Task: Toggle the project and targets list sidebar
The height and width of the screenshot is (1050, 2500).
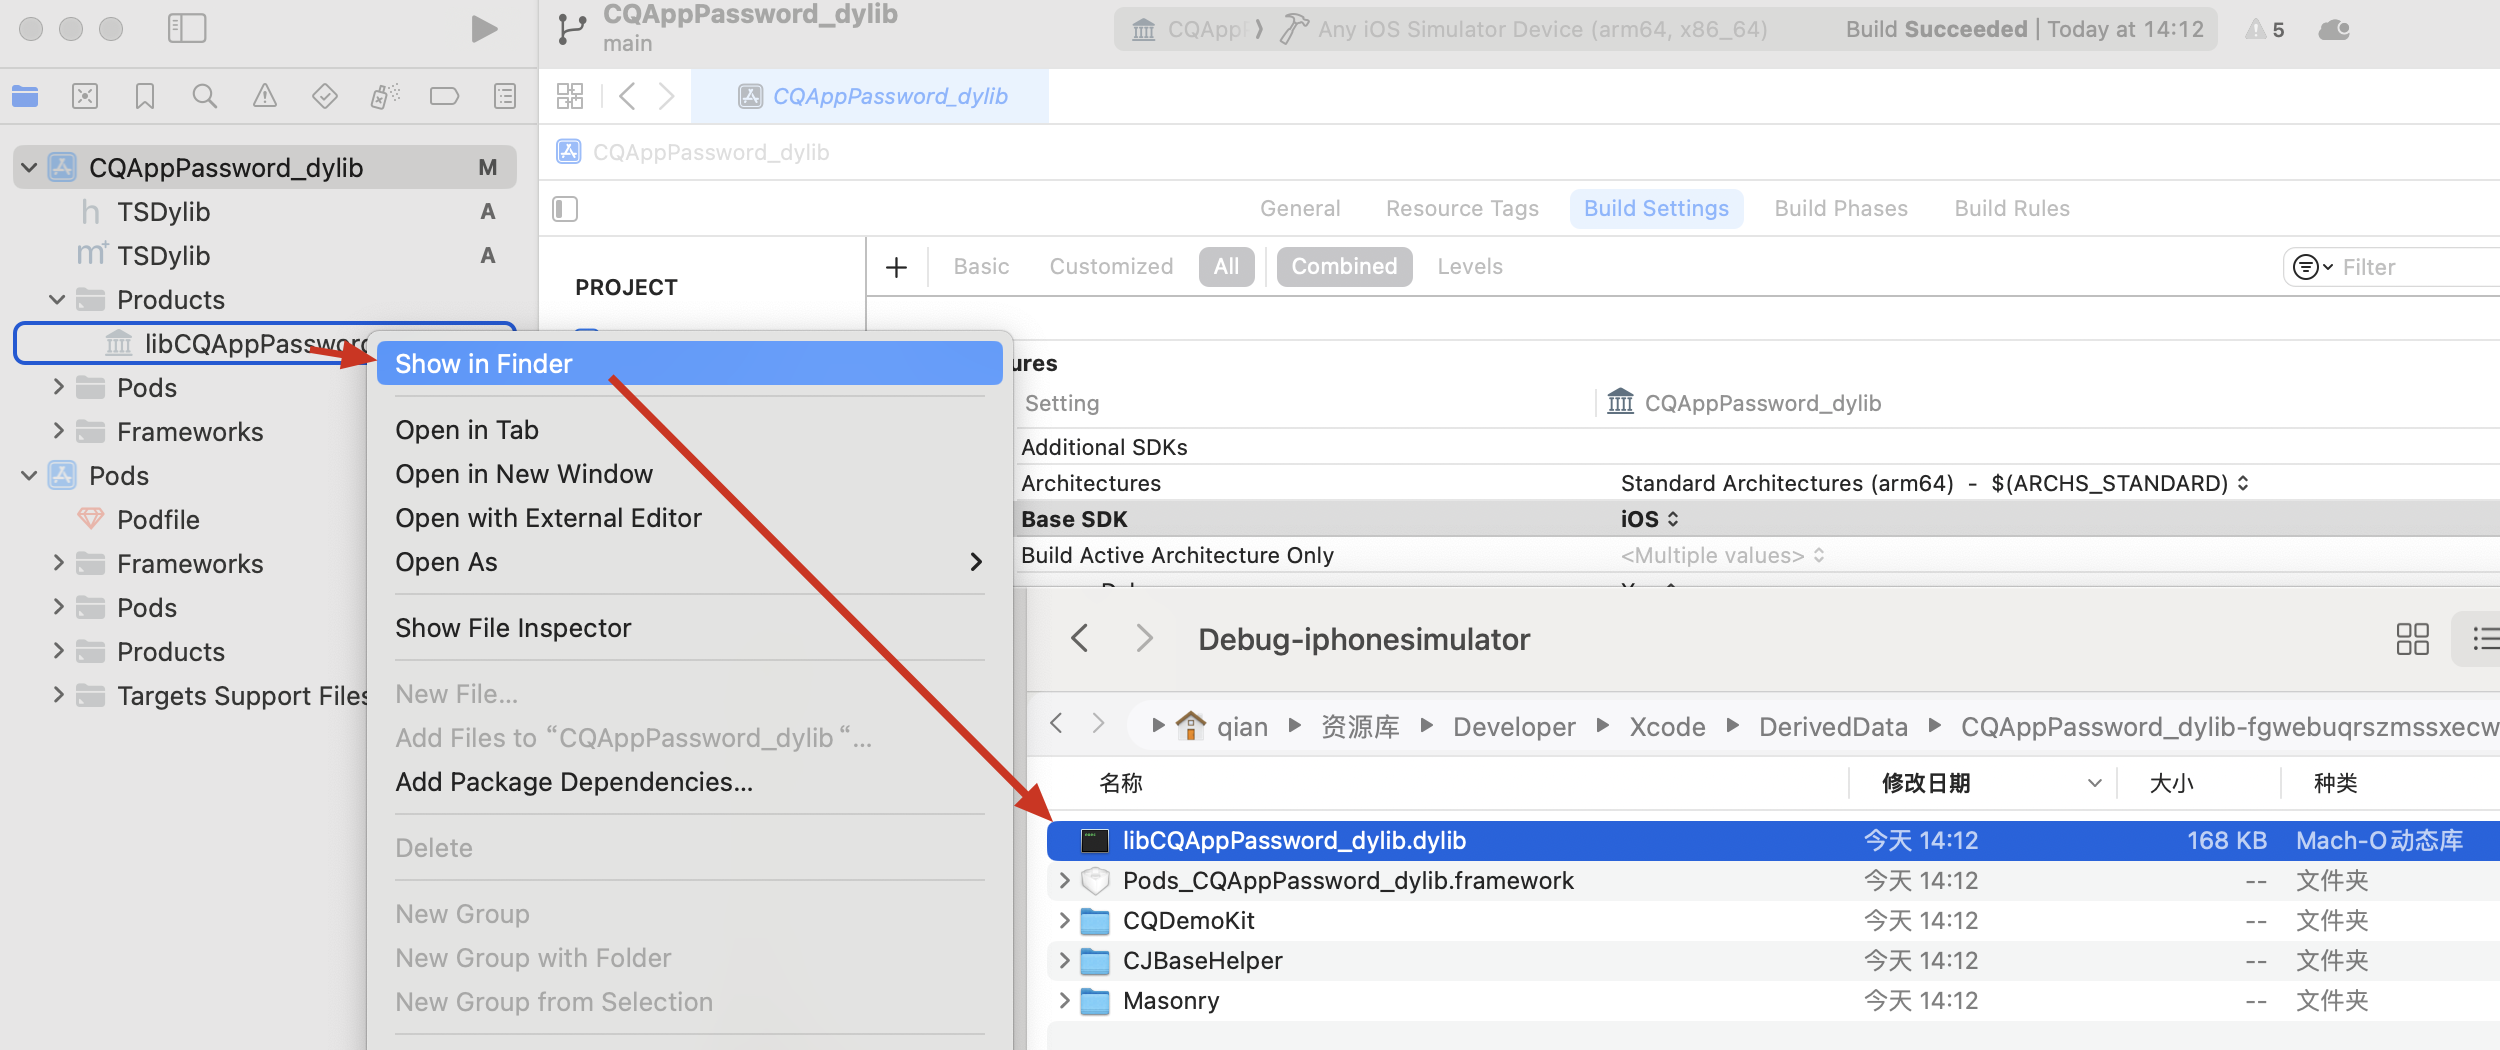Action: pos(565,209)
